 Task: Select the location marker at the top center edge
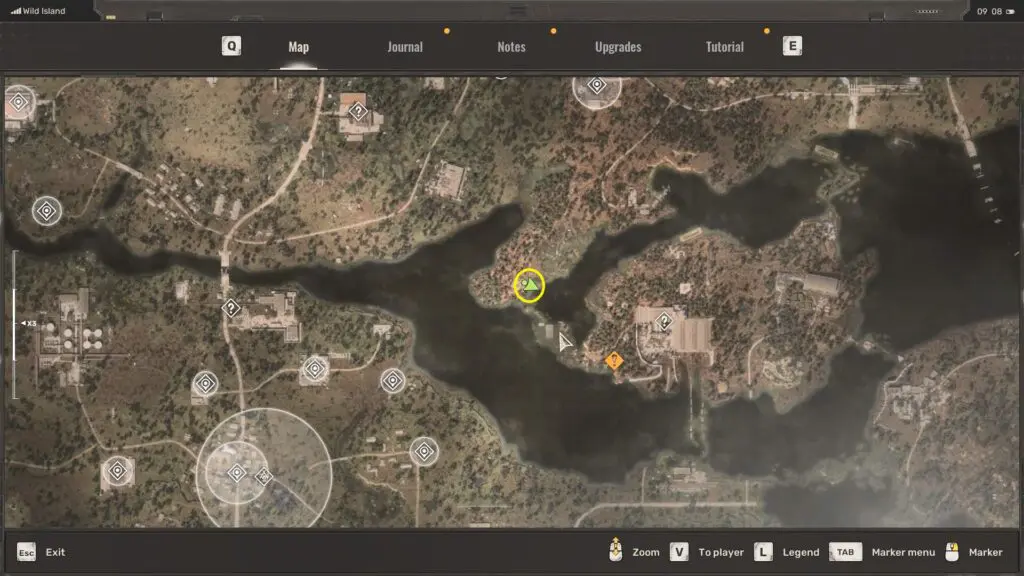(x=597, y=86)
